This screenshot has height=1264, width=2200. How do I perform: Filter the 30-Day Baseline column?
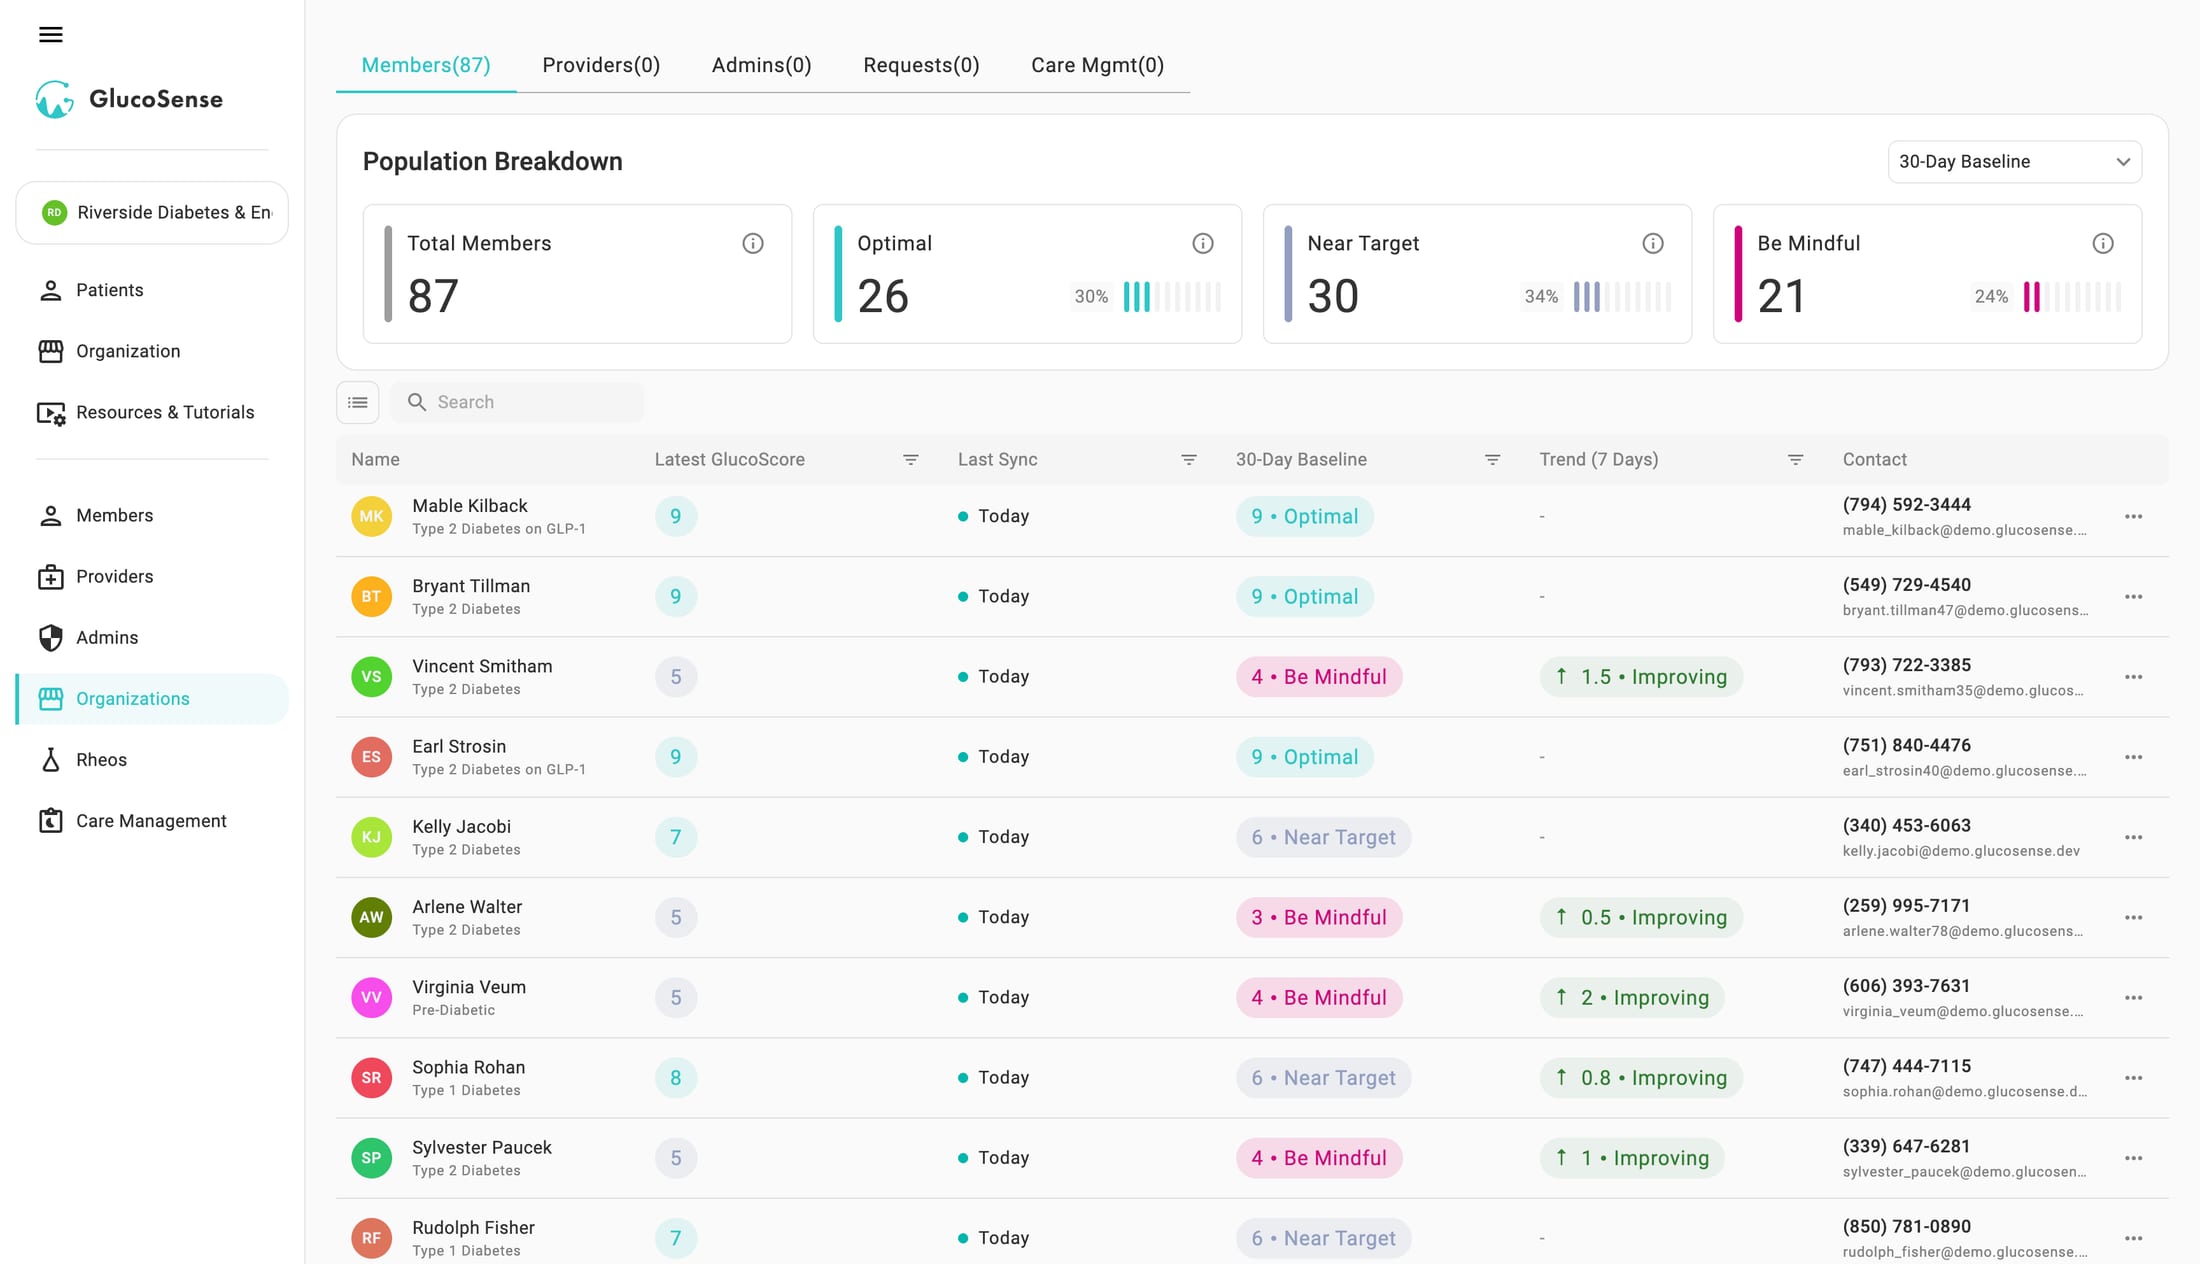[x=1492, y=459]
